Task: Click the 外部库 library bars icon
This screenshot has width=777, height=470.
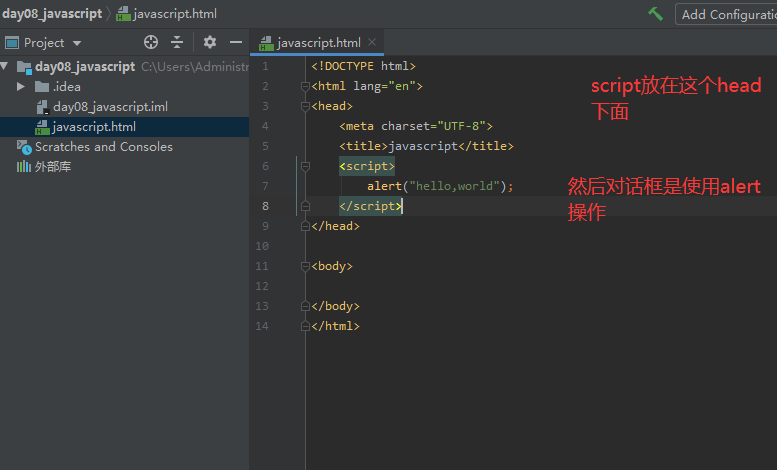Action: [24, 167]
